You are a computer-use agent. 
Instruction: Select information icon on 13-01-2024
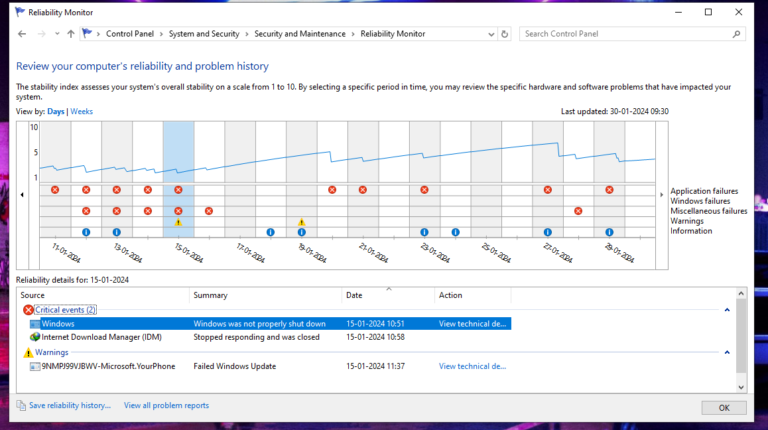click(117, 232)
